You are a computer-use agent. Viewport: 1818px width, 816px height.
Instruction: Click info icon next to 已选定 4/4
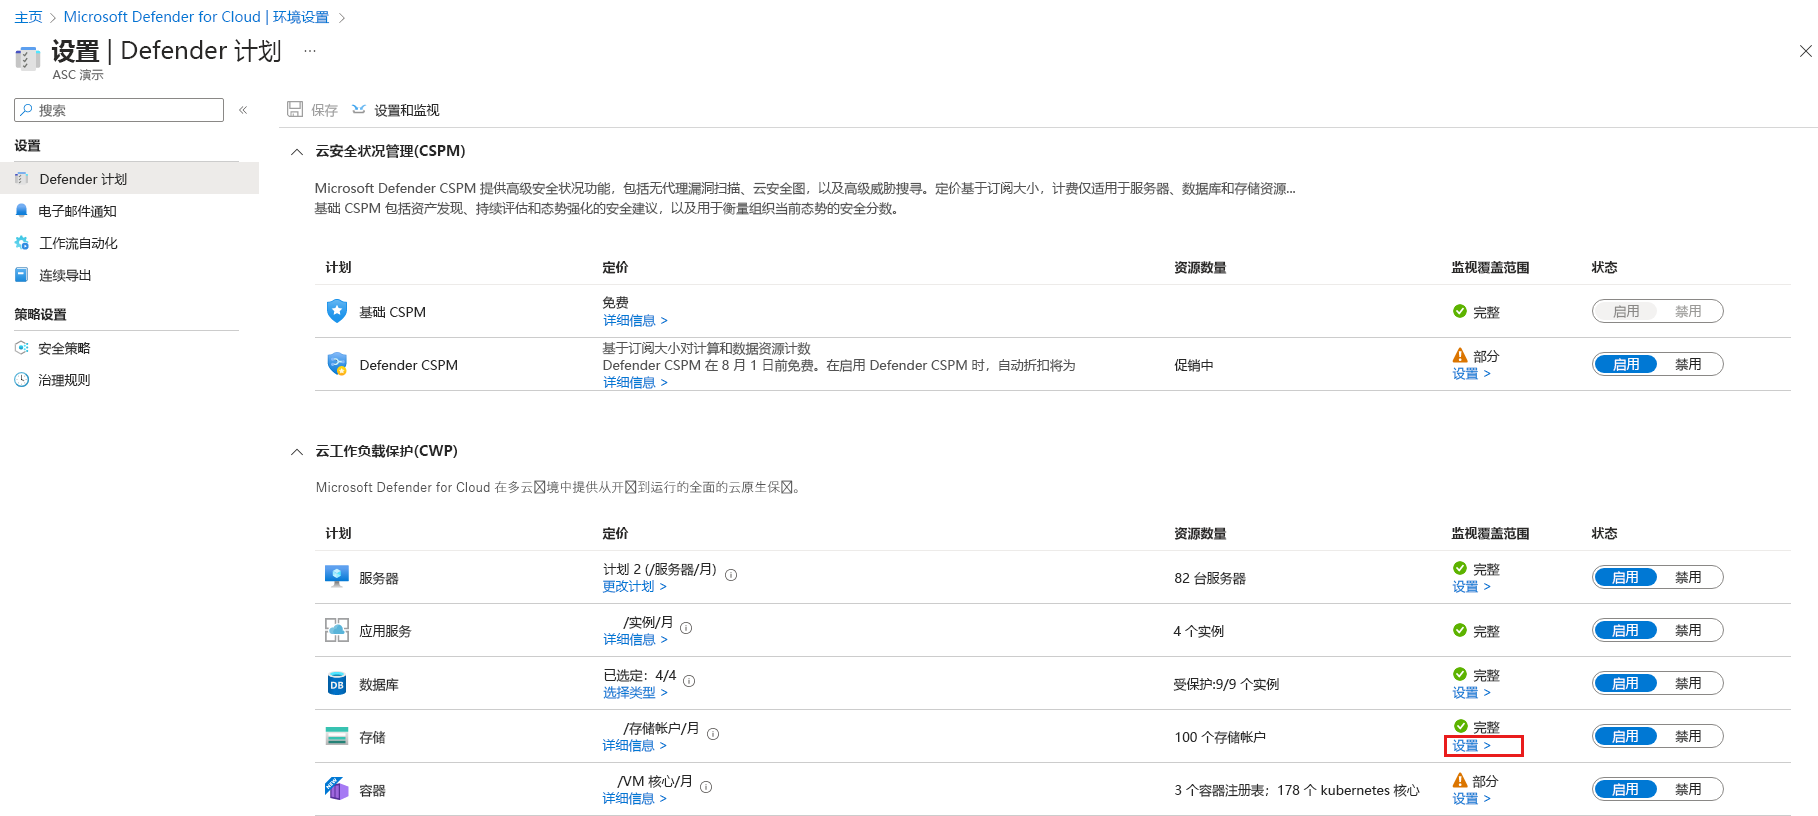[x=689, y=681]
